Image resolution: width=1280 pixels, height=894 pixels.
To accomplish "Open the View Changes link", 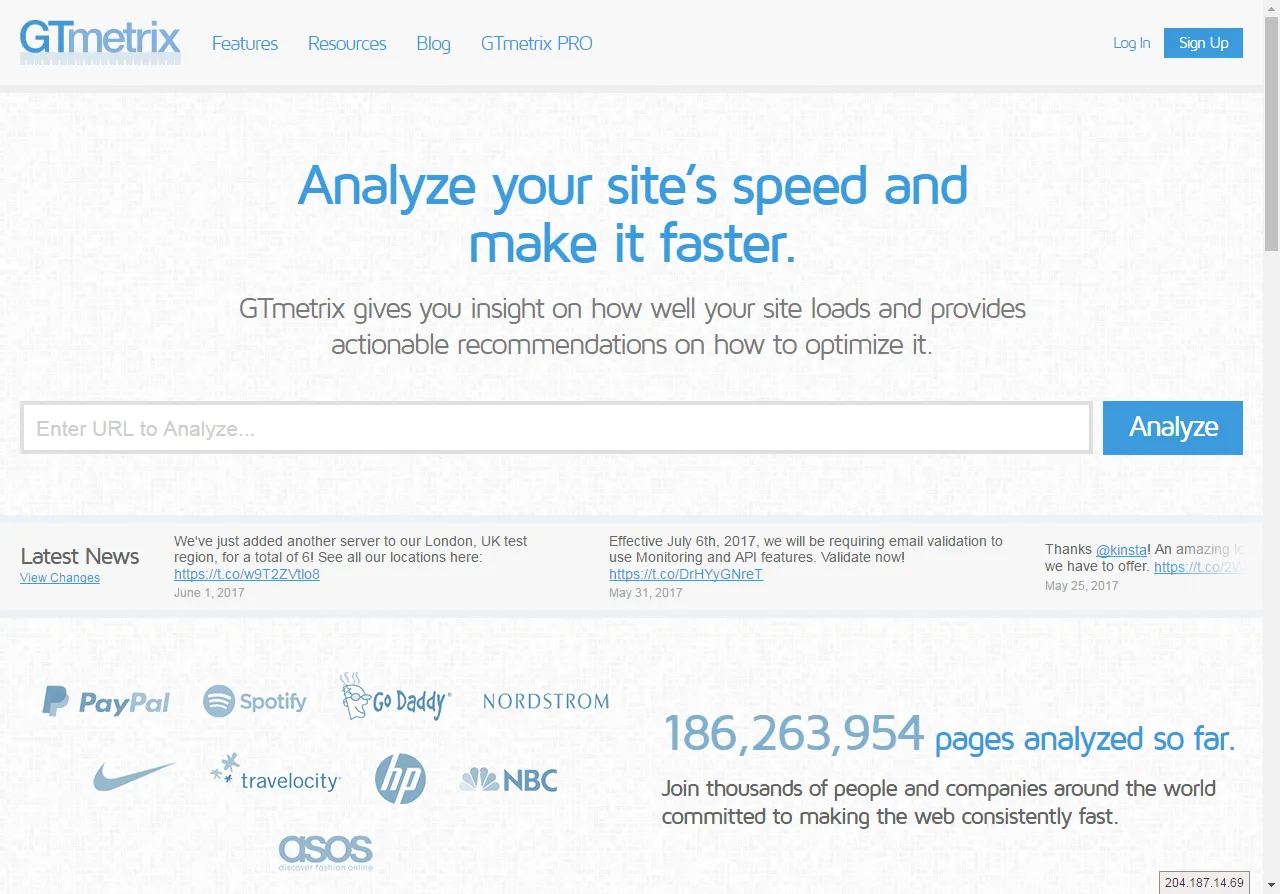I will click(60, 578).
